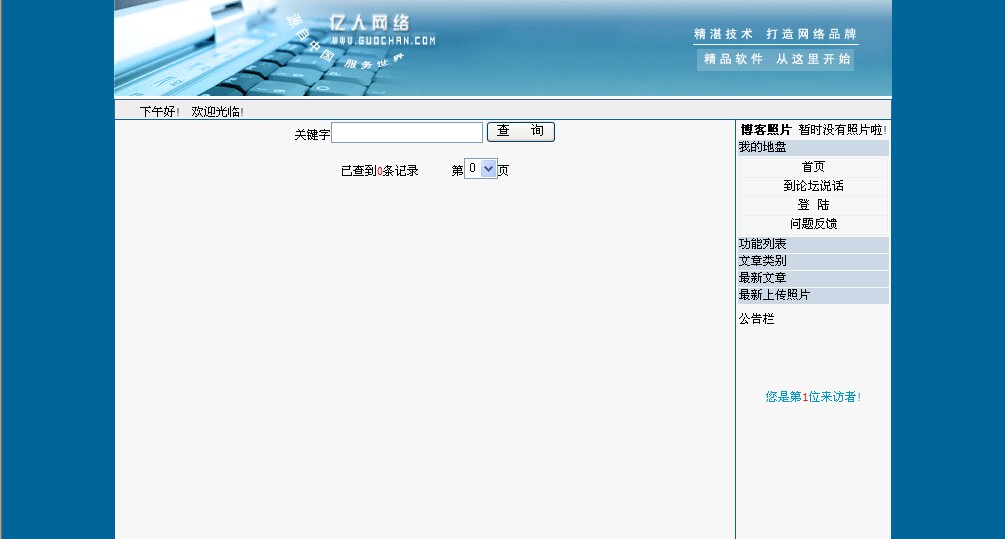Click the 公告栏 bulletin heading
The height and width of the screenshot is (539, 1005).
click(x=756, y=319)
